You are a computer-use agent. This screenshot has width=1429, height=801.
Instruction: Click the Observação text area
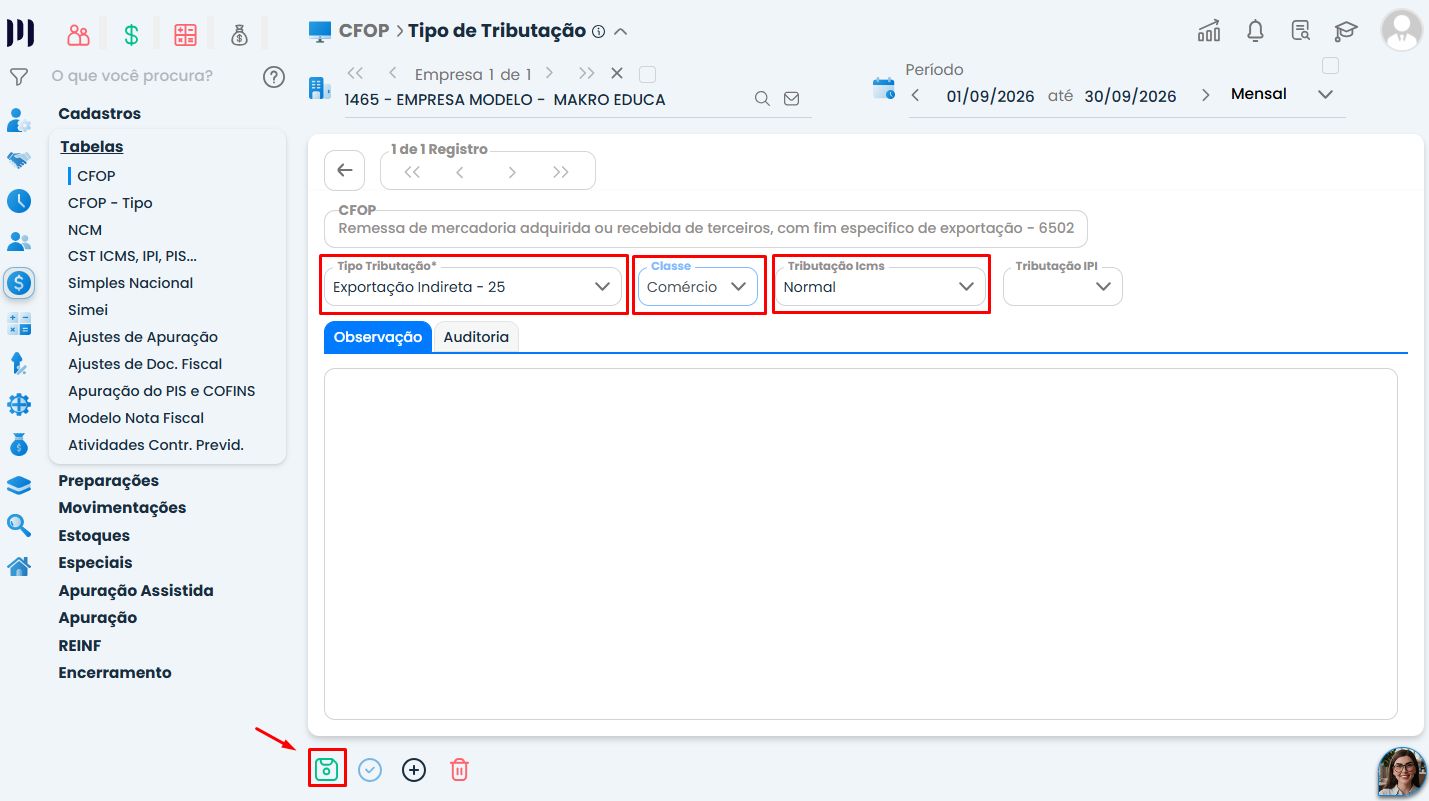click(x=861, y=544)
